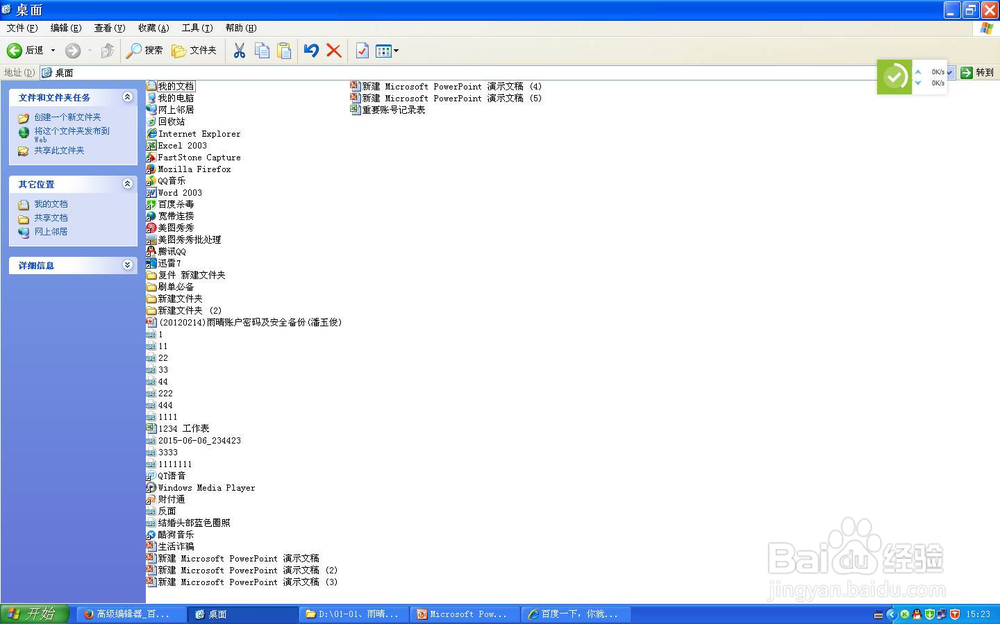Screen dimensions: 1000x624
Task: Select 回收站 recycle bin item
Action: click(166, 122)
